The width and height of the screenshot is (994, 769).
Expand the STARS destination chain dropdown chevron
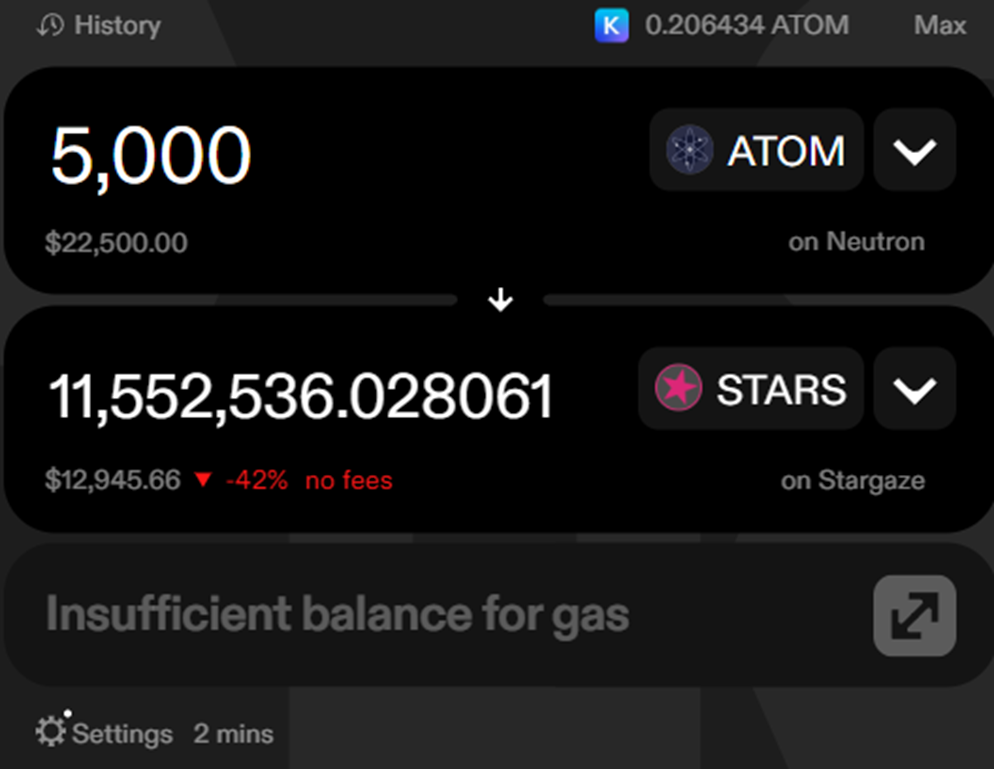click(915, 389)
